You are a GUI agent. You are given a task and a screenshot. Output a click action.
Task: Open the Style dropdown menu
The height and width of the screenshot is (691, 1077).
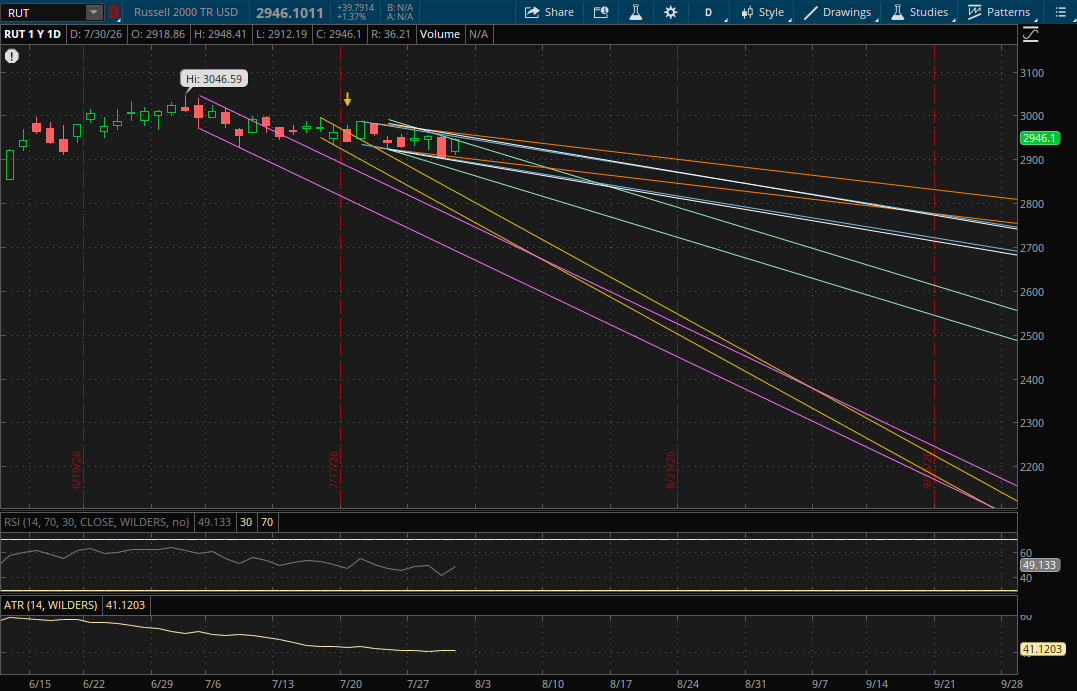pos(762,12)
